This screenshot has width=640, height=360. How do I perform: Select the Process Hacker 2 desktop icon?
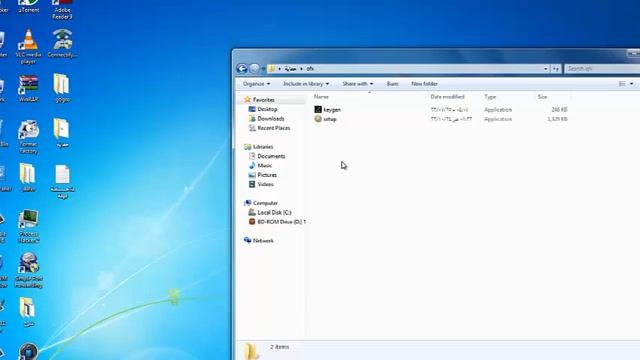coord(29,227)
